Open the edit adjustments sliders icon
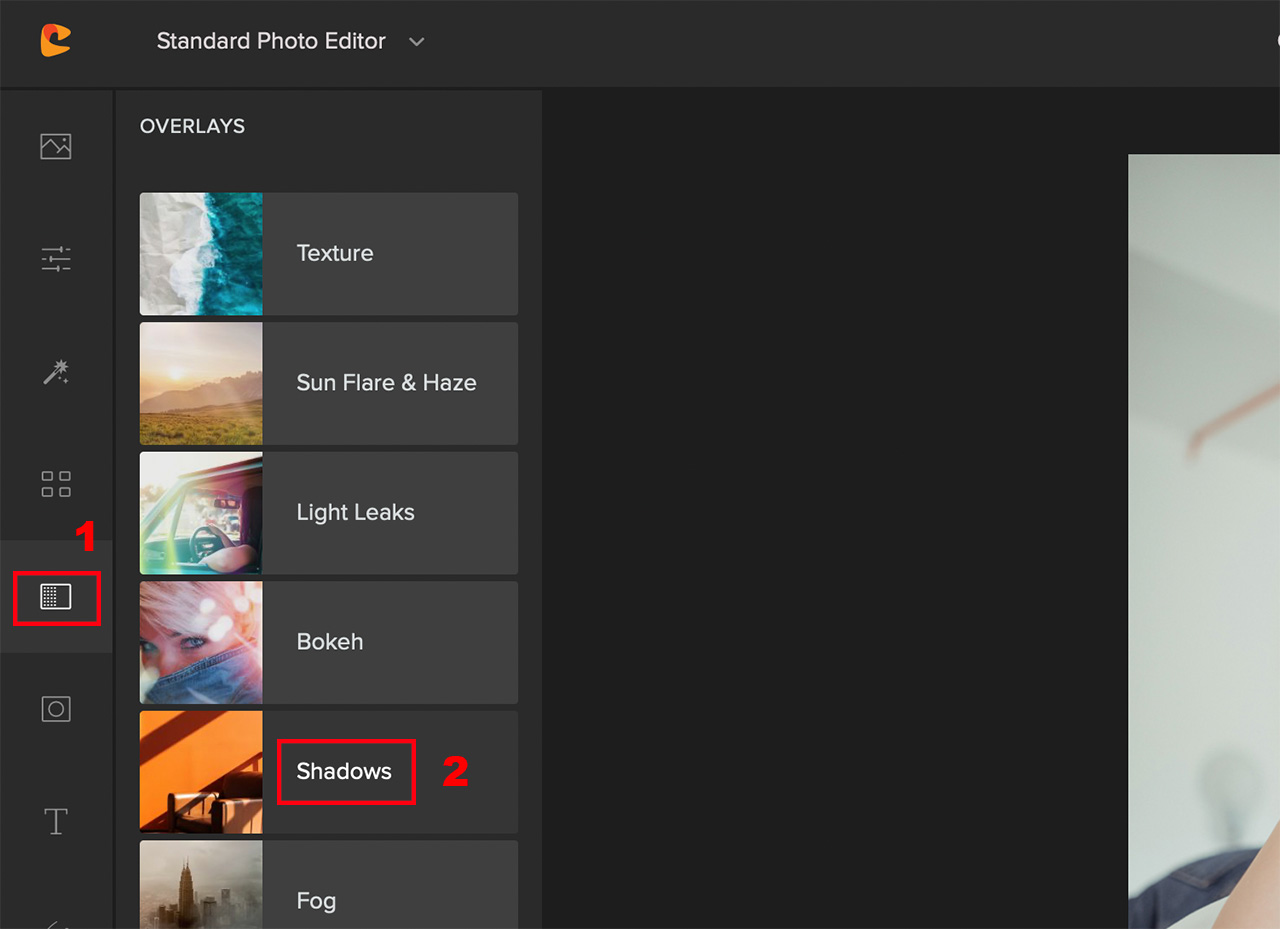The height and width of the screenshot is (929, 1280). pyautogui.click(x=56, y=259)
